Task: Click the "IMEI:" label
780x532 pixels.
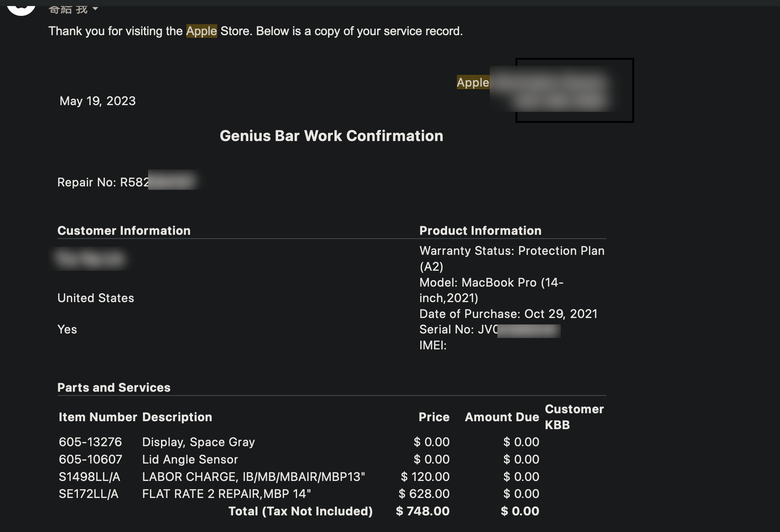Action: pos(433,345)
